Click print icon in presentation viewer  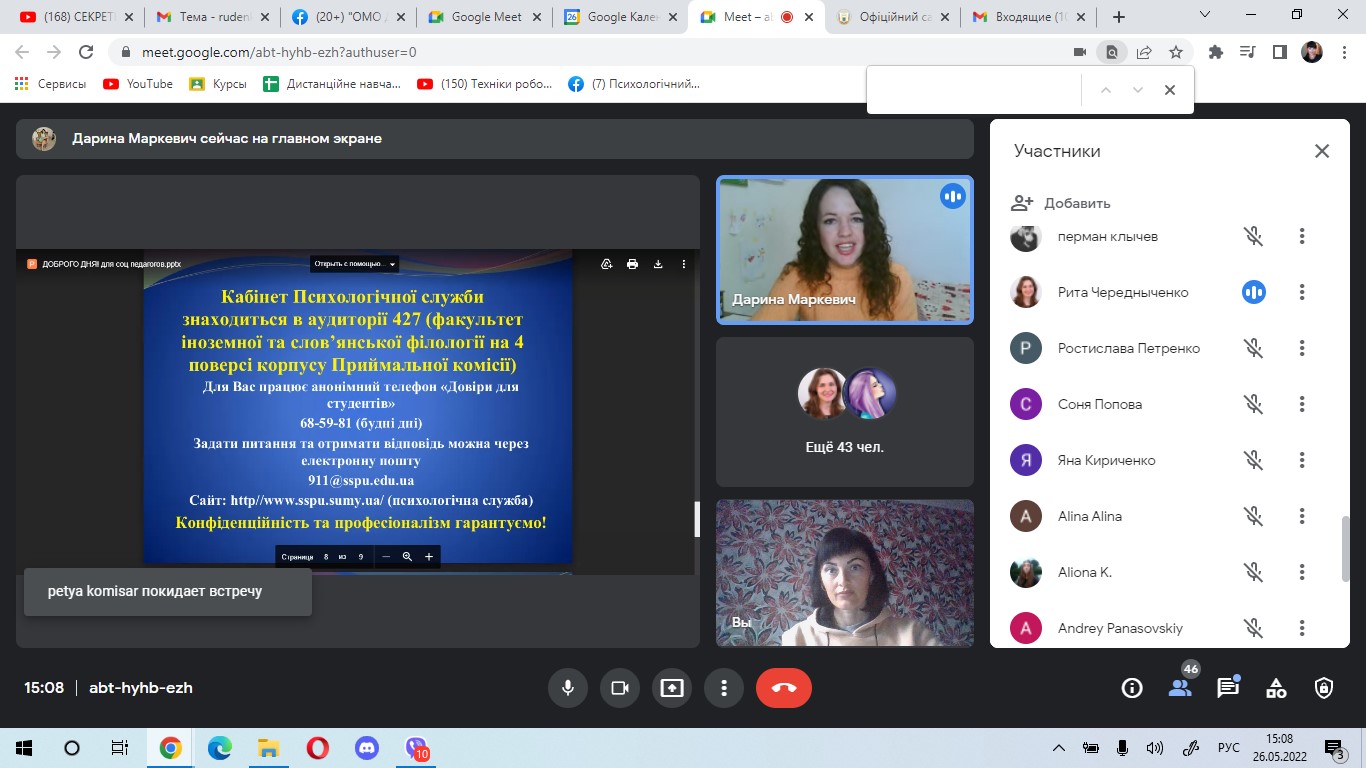coord(632,264)
